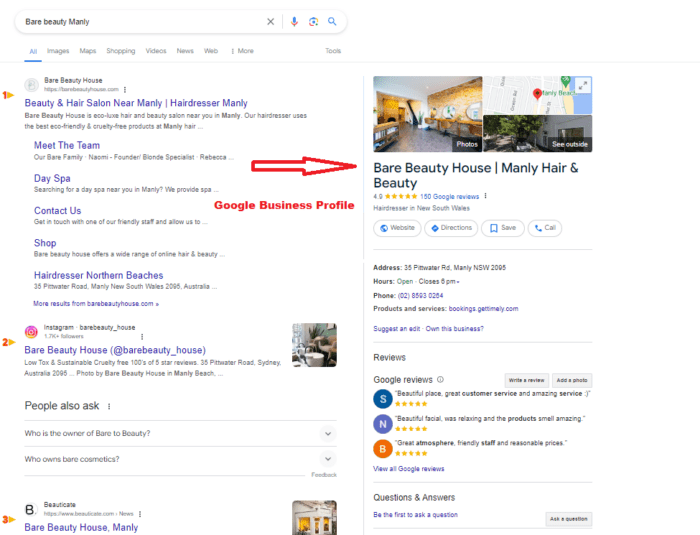Image resolution: width=700 pixels, height=535 pixels.
Task: Expand the business hours dropdown arrow
Action: tap(458, 282)
